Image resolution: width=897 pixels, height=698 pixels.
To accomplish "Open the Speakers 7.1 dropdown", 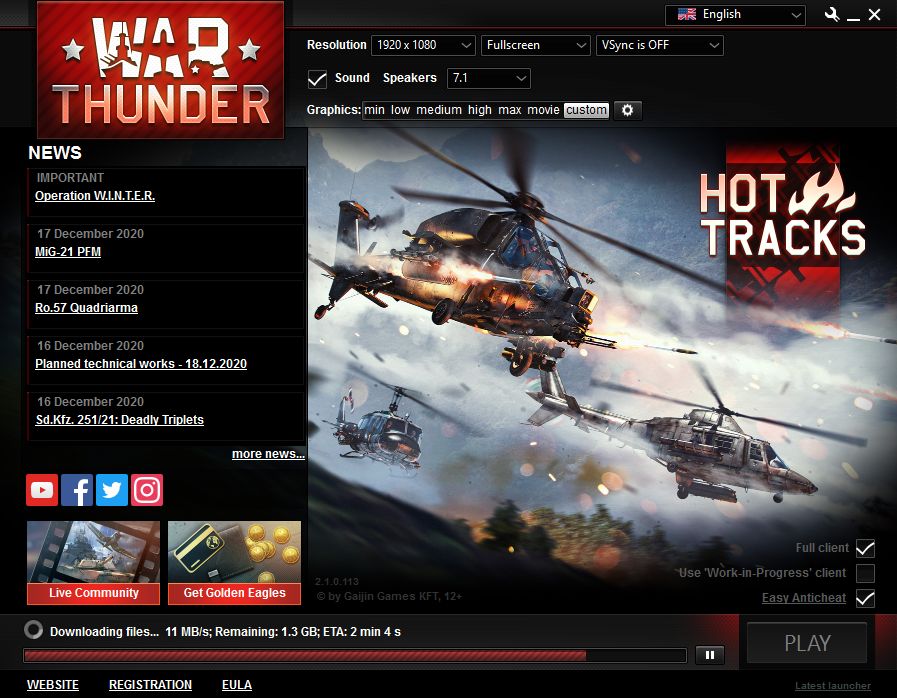I will [x=489, y=78].
